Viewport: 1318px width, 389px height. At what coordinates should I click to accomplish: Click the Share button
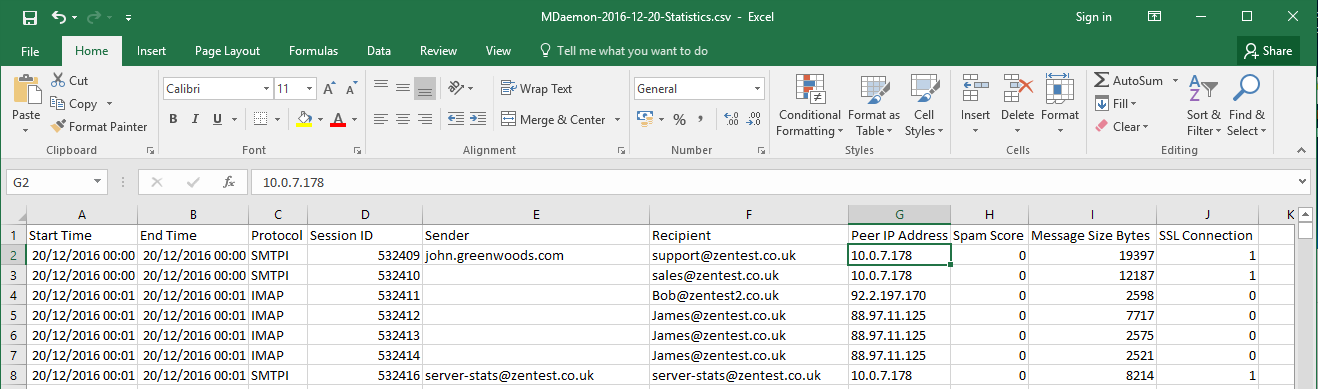[x=1268, y=51]
